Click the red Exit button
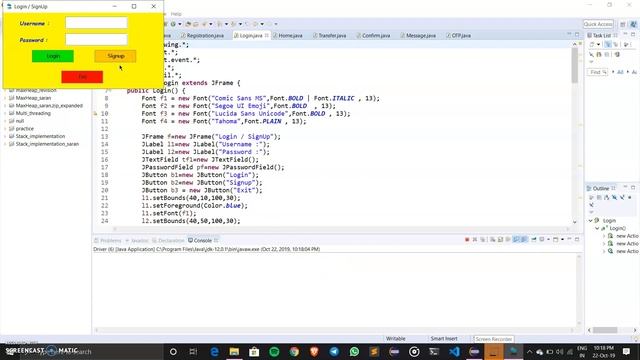 [x=82, y=77]
